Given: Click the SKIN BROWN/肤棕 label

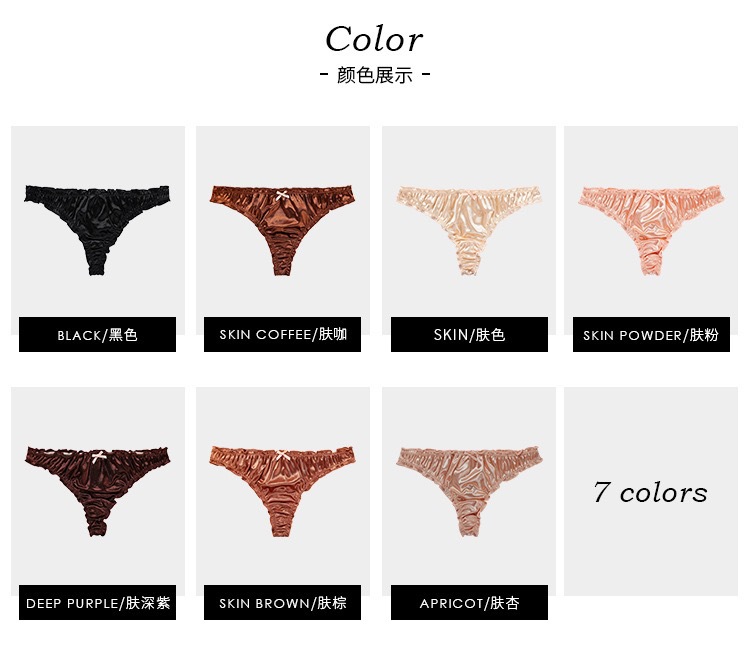Looking at the screenshot, I should 282,603.
